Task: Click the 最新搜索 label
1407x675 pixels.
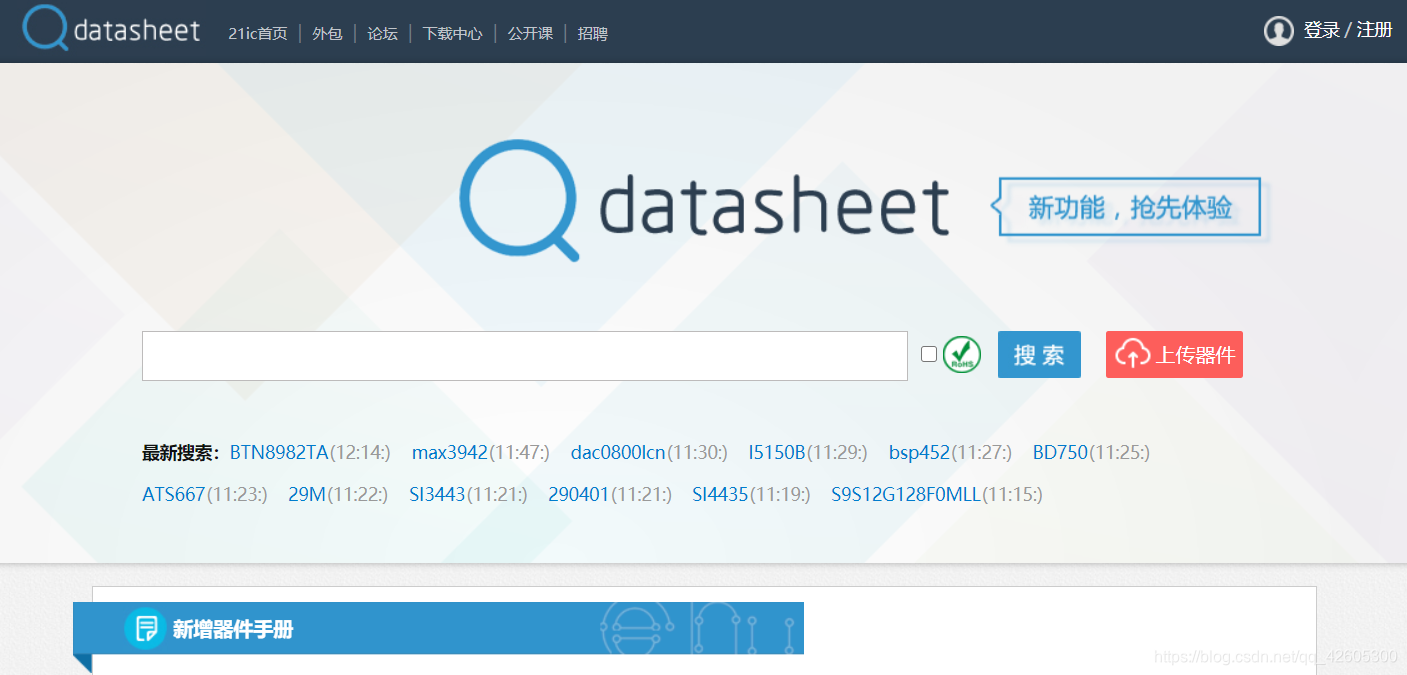Action: coord(181,454)
